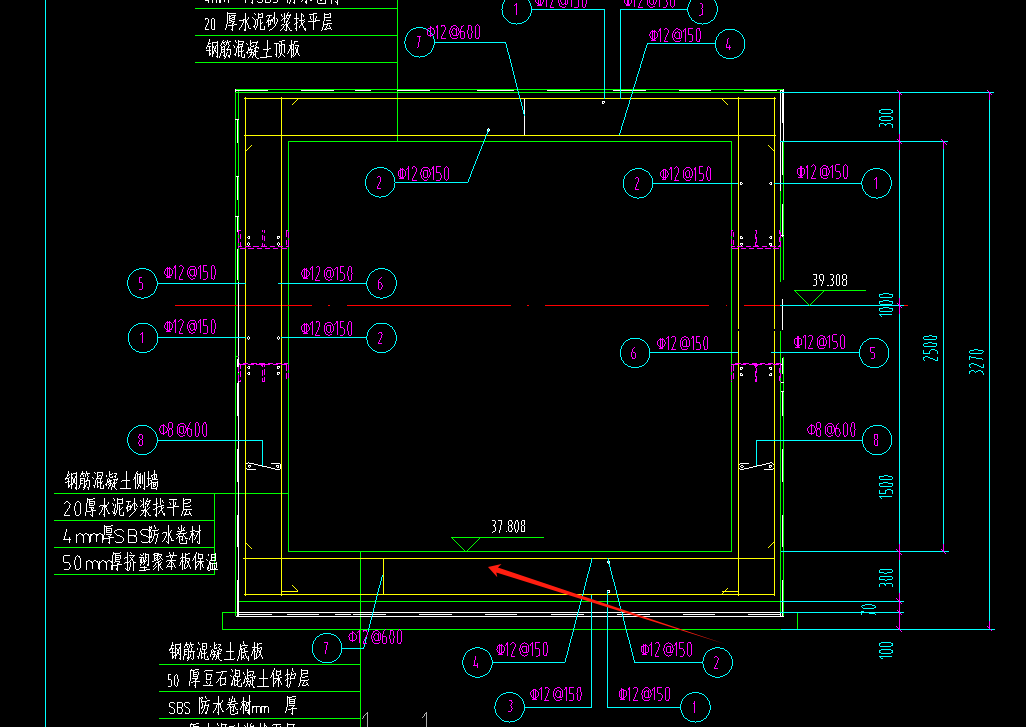
Task: Select the 100 dimension value
Action: click(885, 649)
